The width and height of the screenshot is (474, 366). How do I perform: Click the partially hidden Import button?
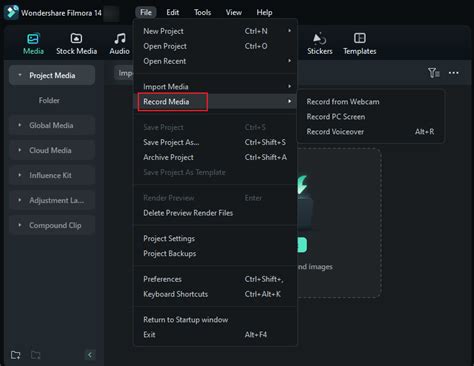(x=124, y=73)
